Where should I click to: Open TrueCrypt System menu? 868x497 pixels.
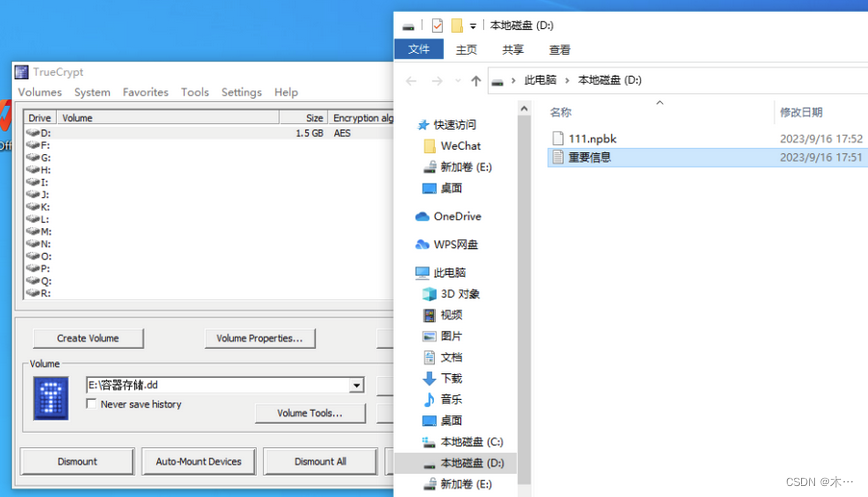[92, 92]
